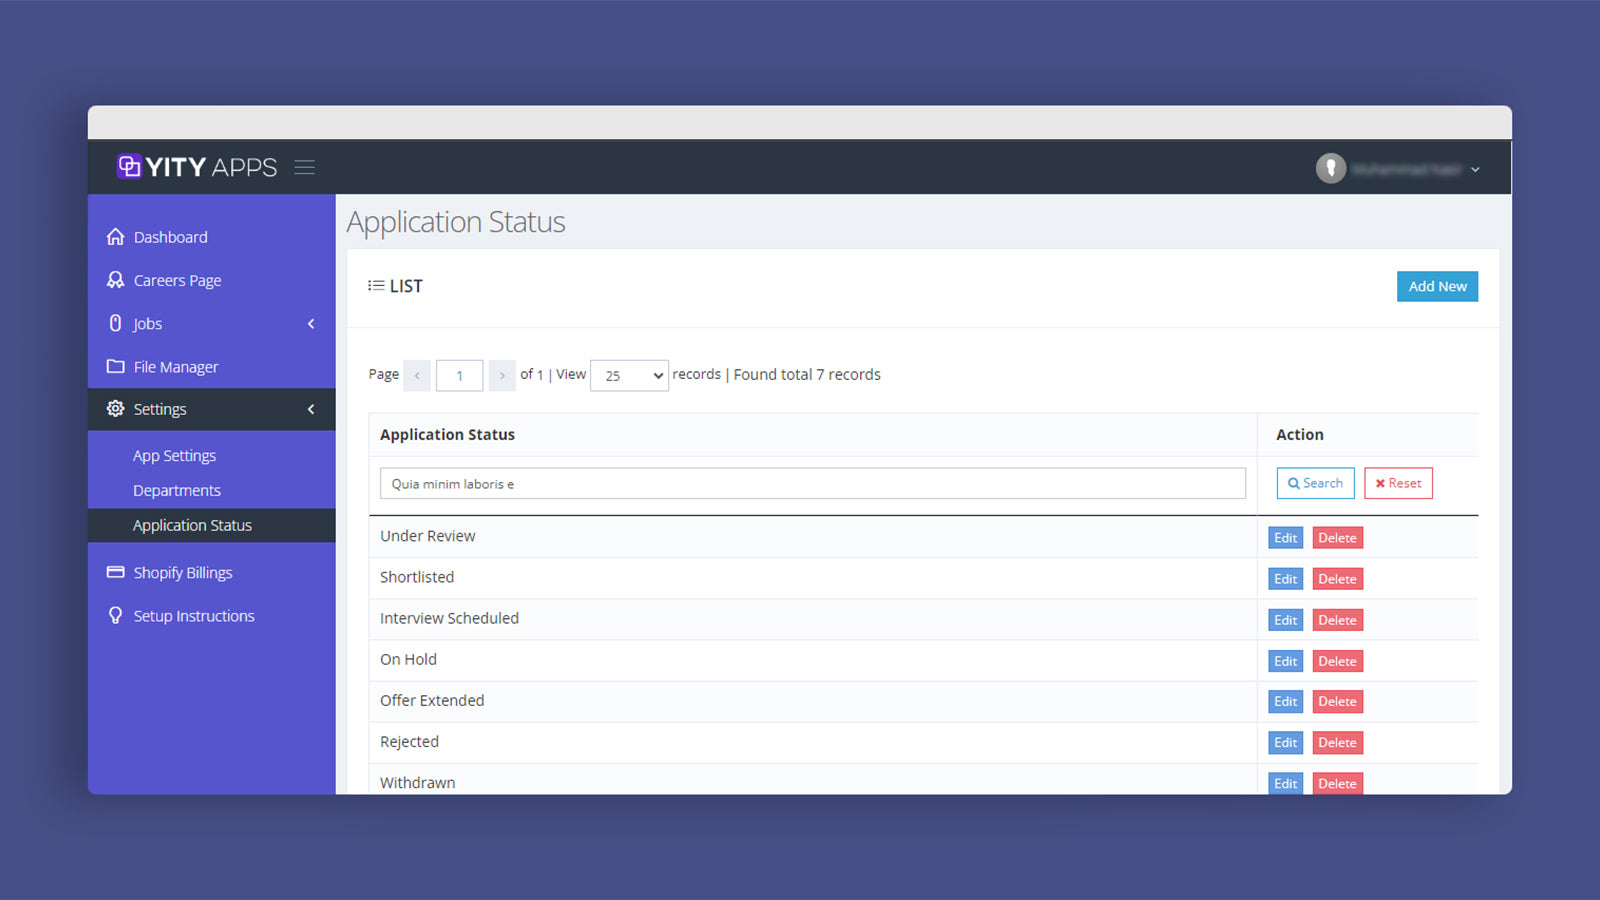Image resolution: width=1600 pixels, height=900 pixels.
Task: Open Departments in the sidebar
Action: coord(177,490)
